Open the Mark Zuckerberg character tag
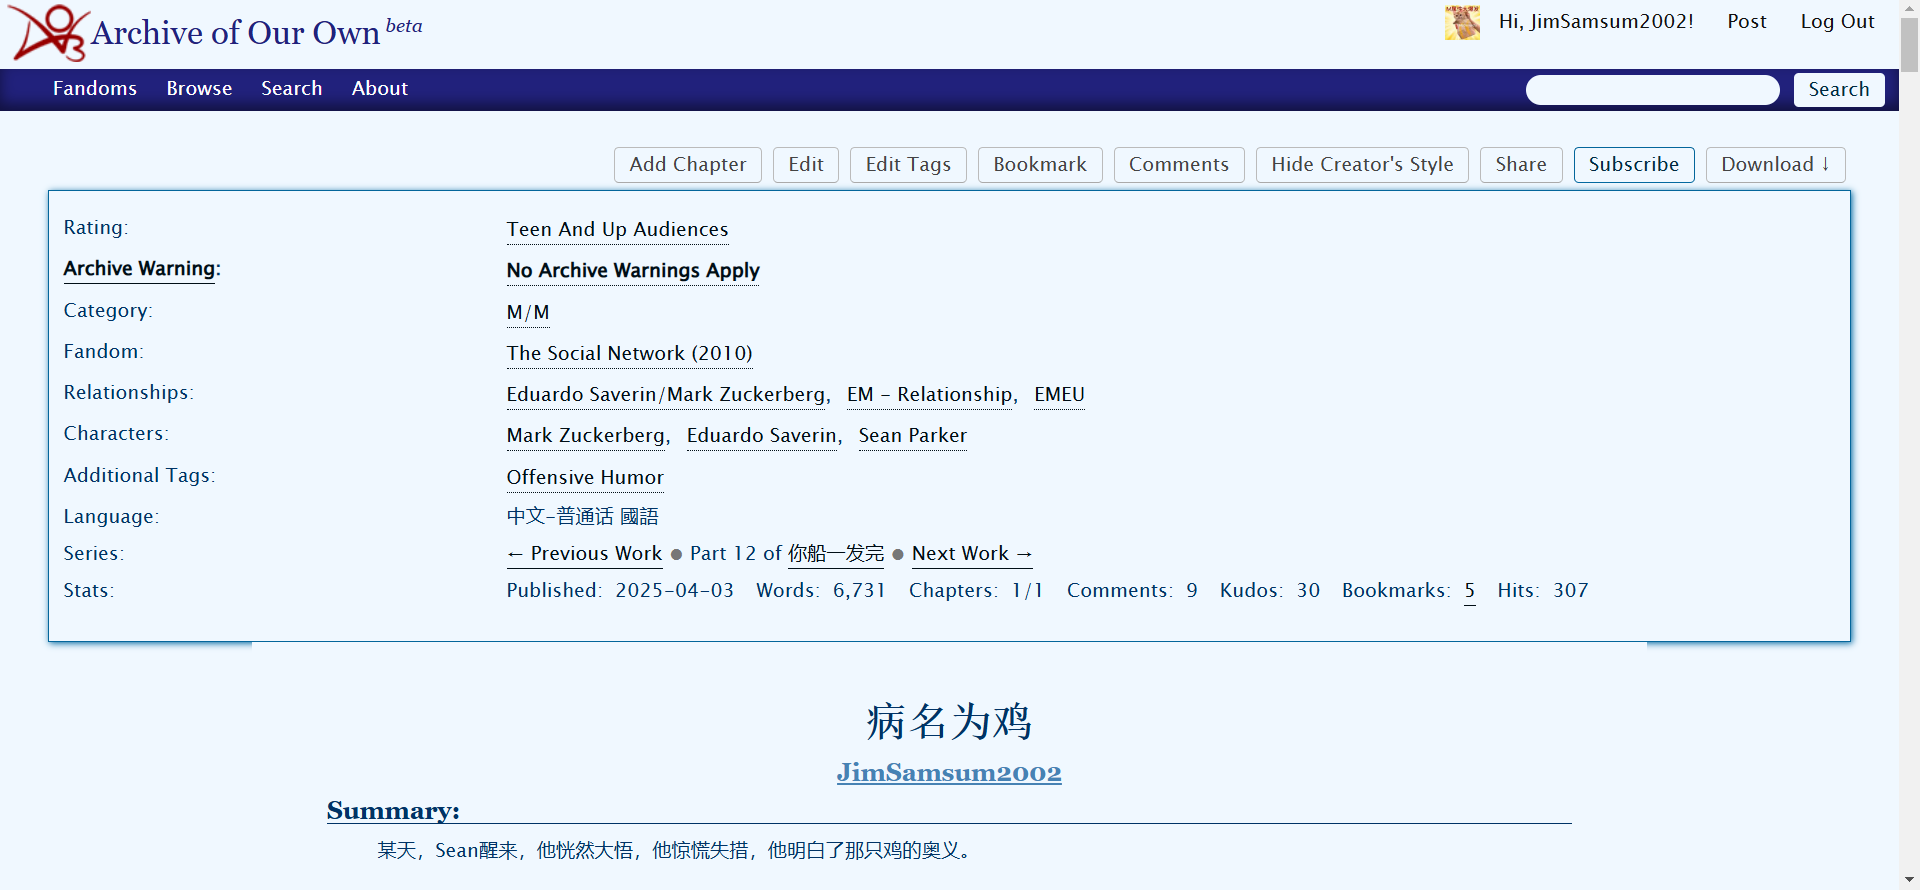This screenshot has width=1920, height=890. point(586,436)
